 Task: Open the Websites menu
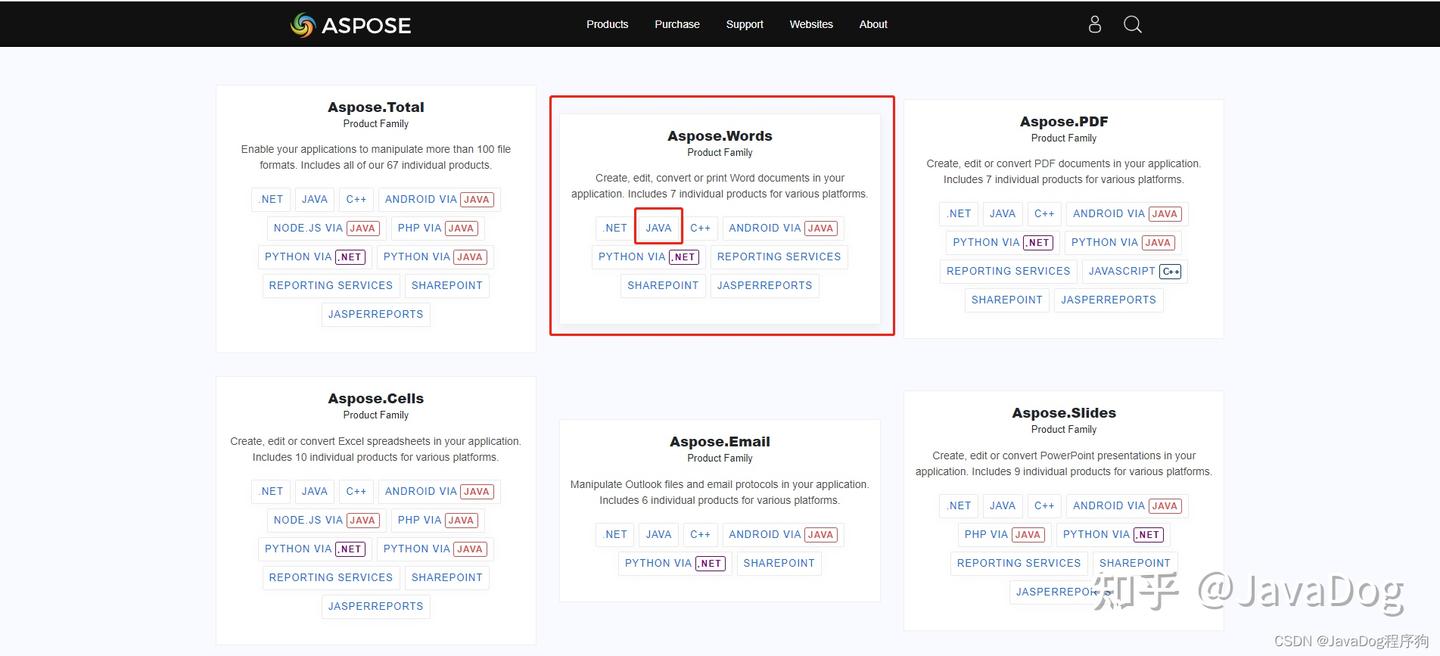(811, 24)
